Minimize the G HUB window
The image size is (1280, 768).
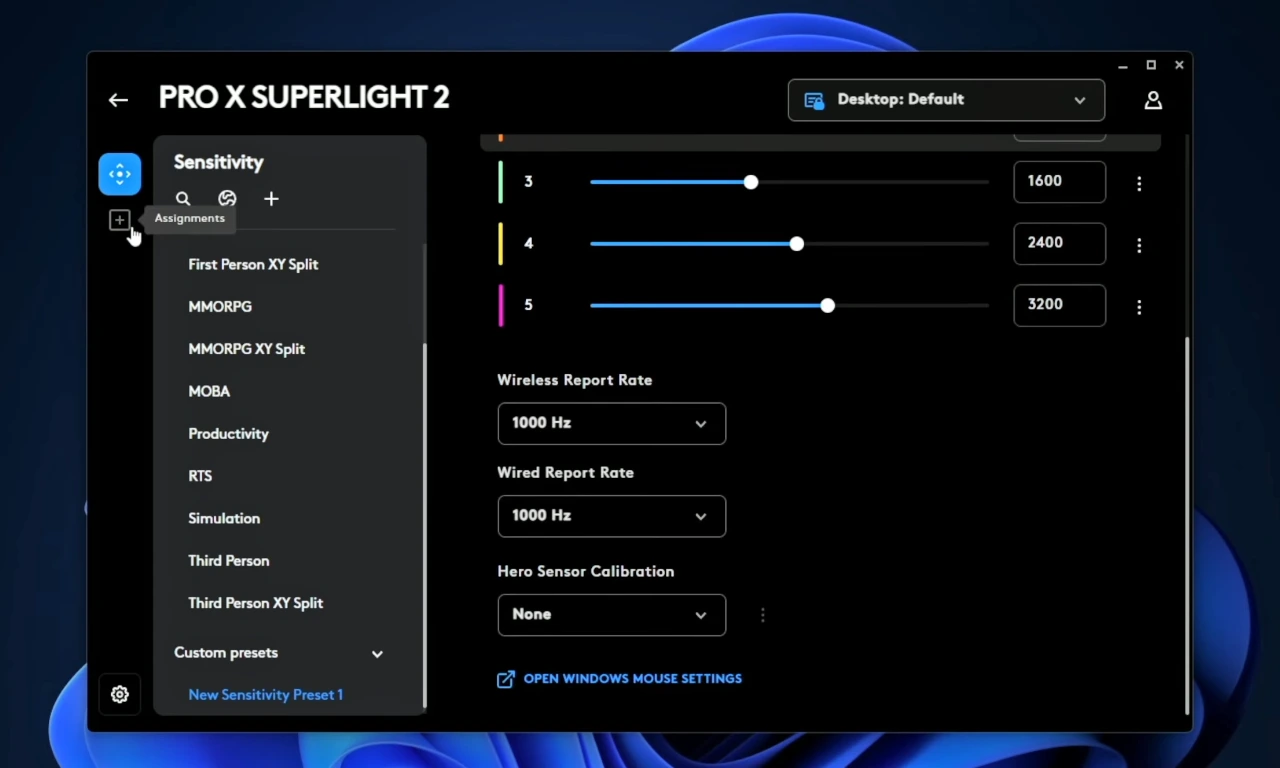point(1123,65)
